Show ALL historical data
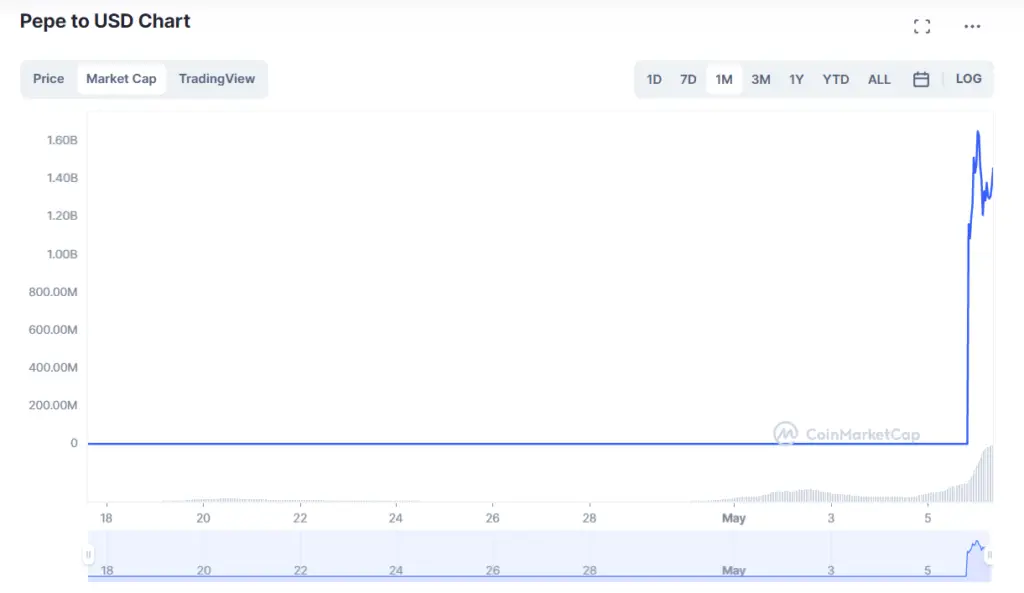Image resolution: width=1024 pixels, height=593 pixels. coord(879,80)
